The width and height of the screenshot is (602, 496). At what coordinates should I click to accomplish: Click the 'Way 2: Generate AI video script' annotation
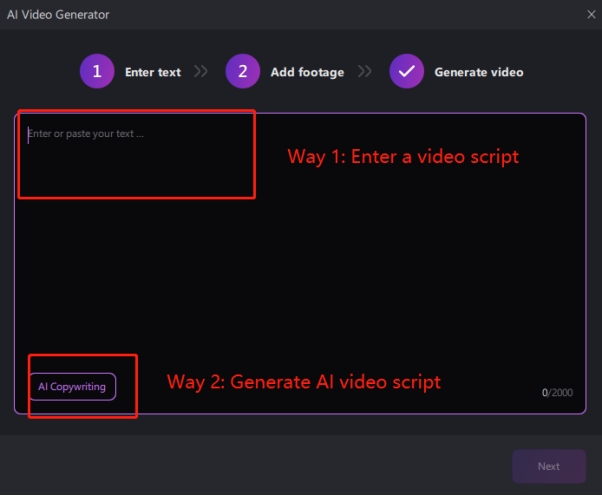(303, 382)
